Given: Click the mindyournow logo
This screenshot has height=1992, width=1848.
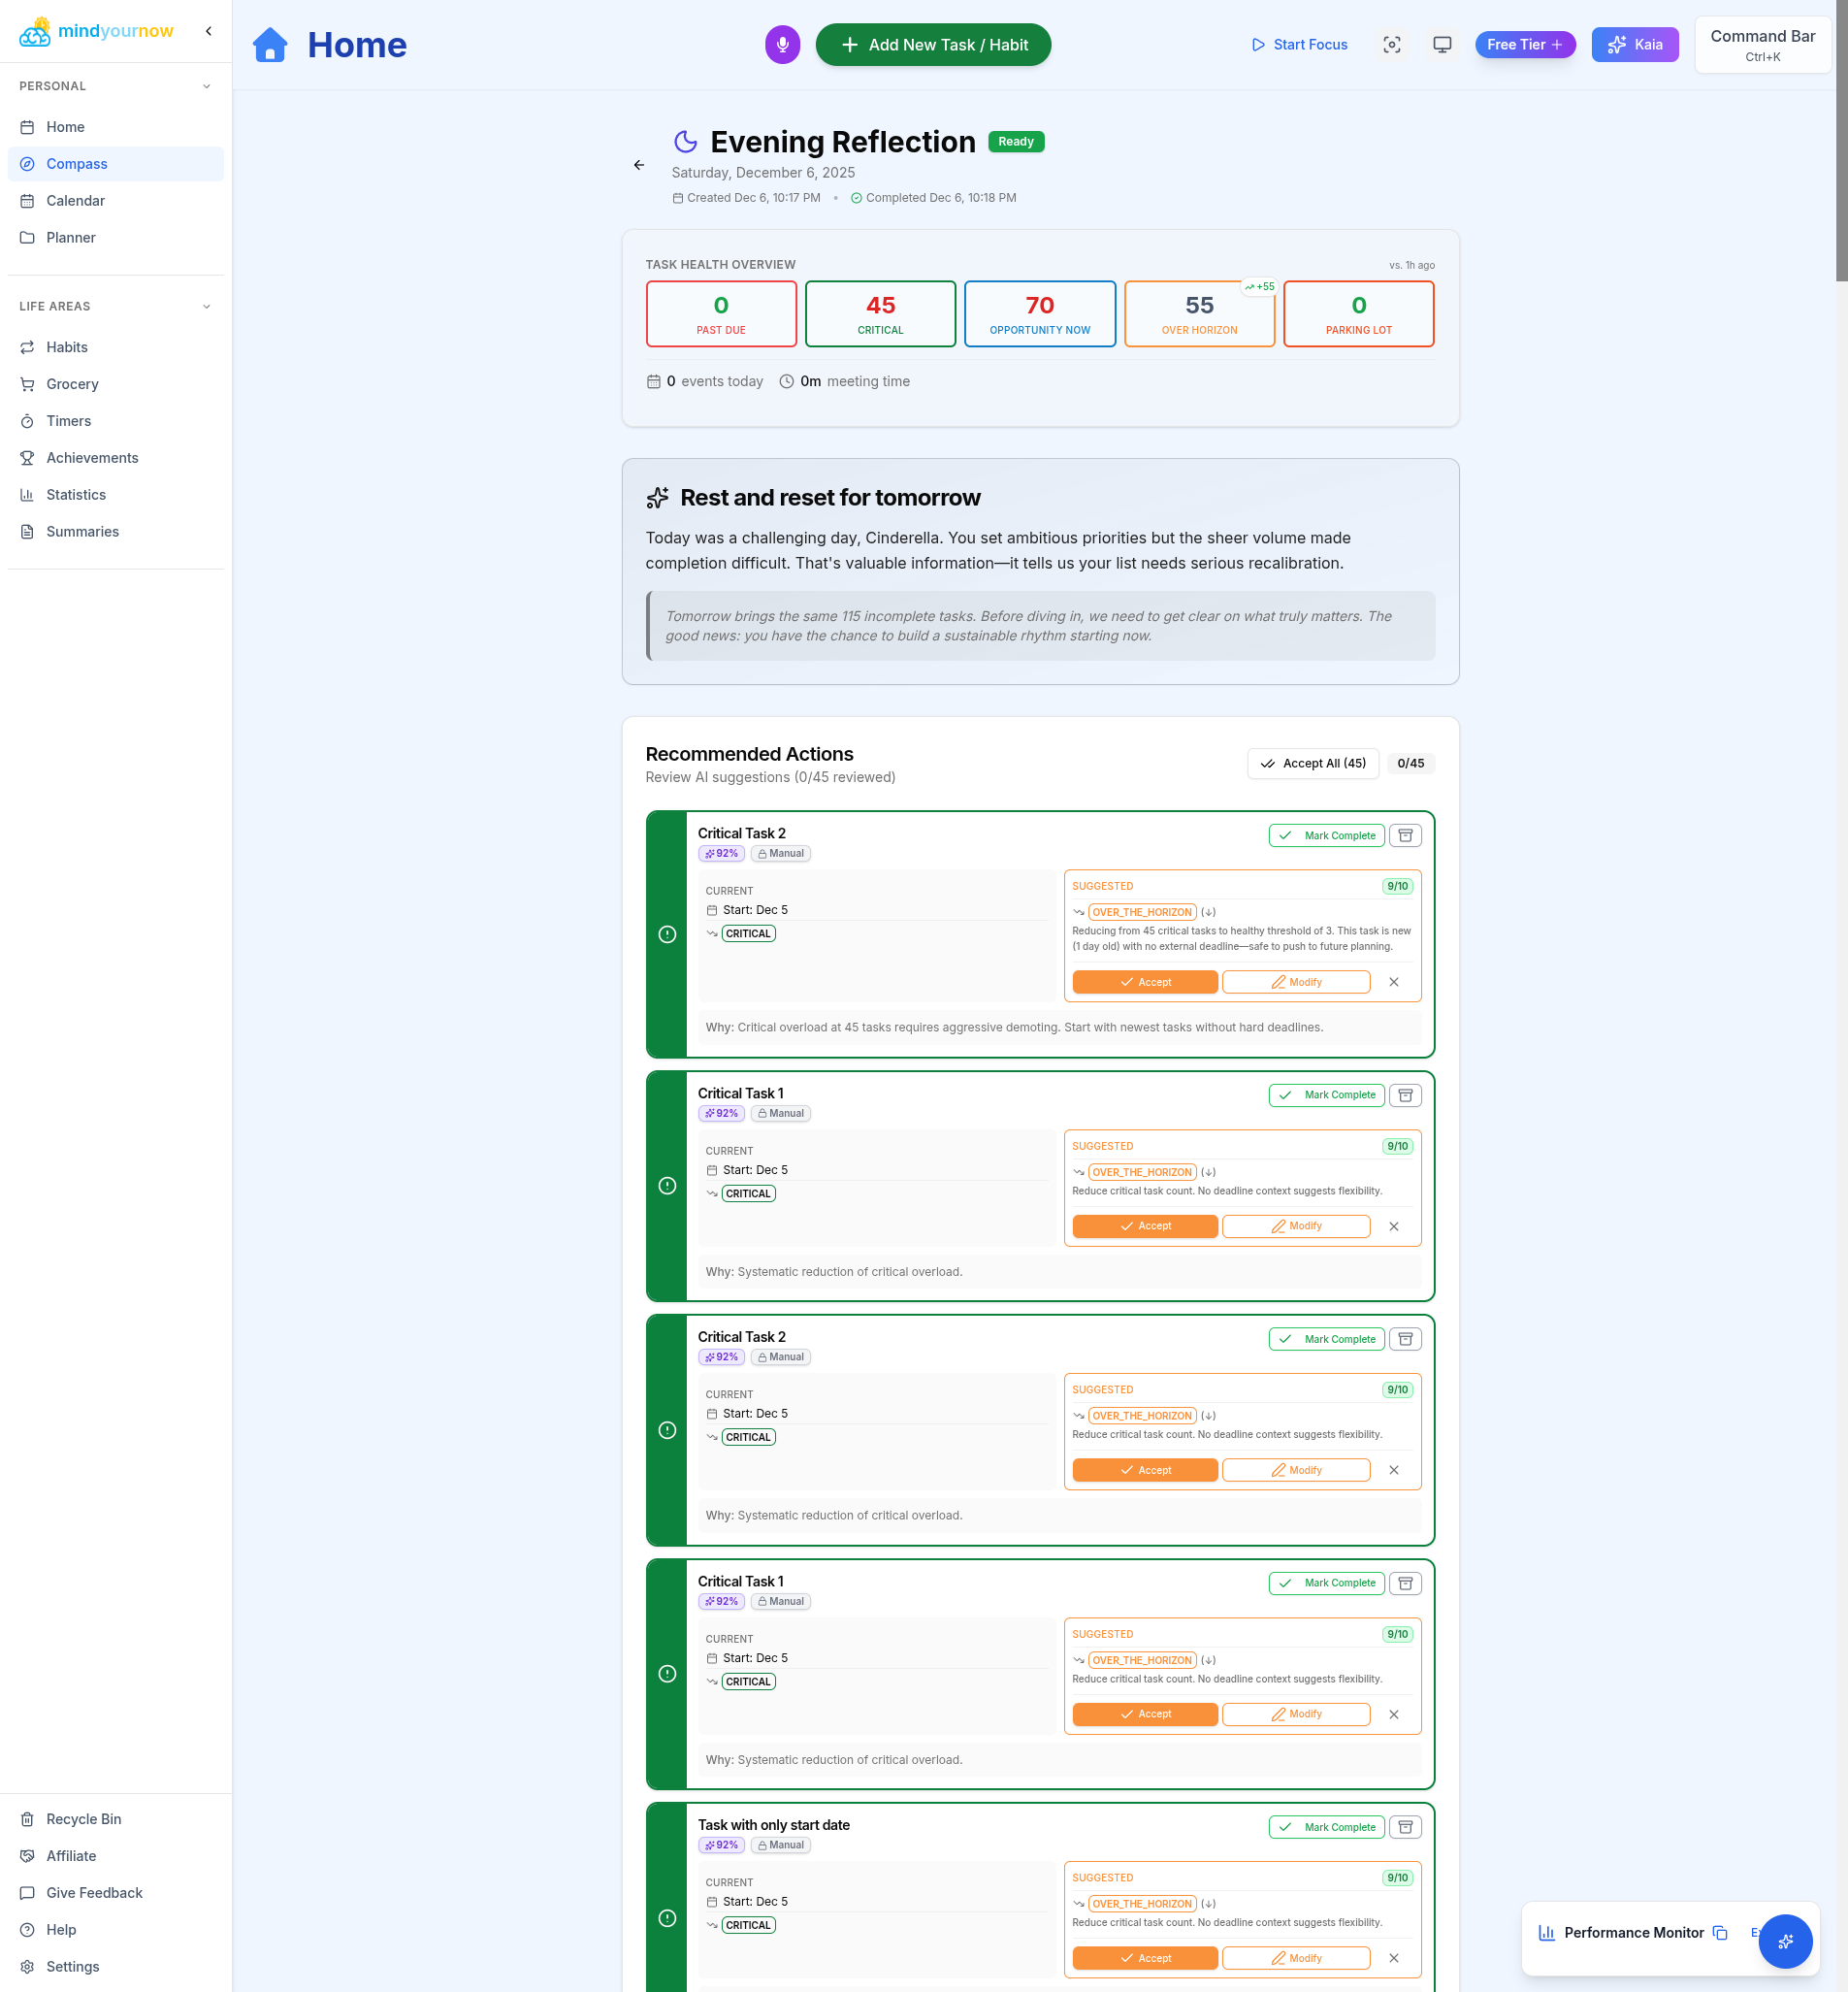Looking at the screenshot, I should [96, 31].
